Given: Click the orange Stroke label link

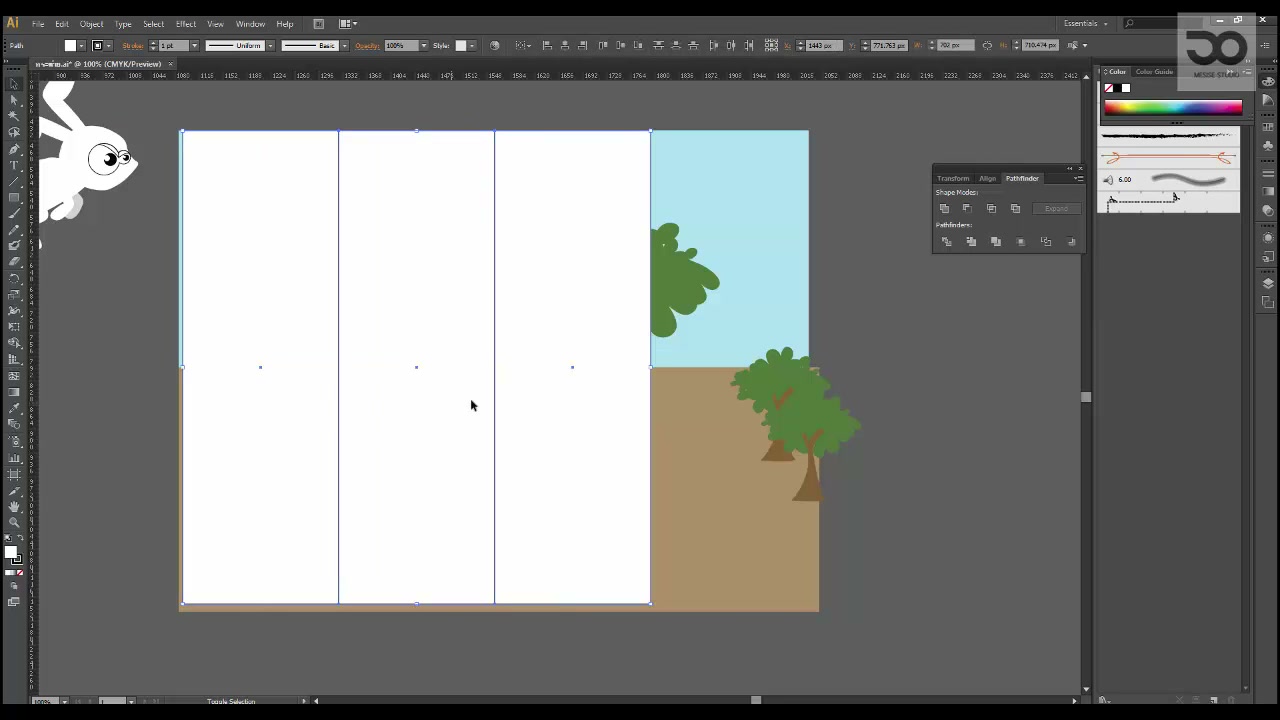Looking at the screenshot, I should click(132, 45).
